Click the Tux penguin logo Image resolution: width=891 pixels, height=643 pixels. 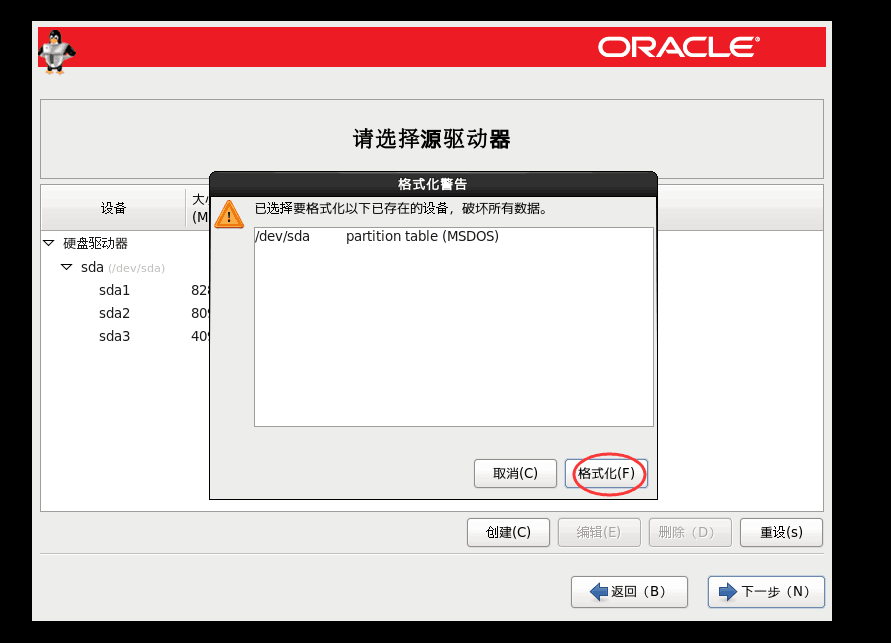click(x=56, y=50)
